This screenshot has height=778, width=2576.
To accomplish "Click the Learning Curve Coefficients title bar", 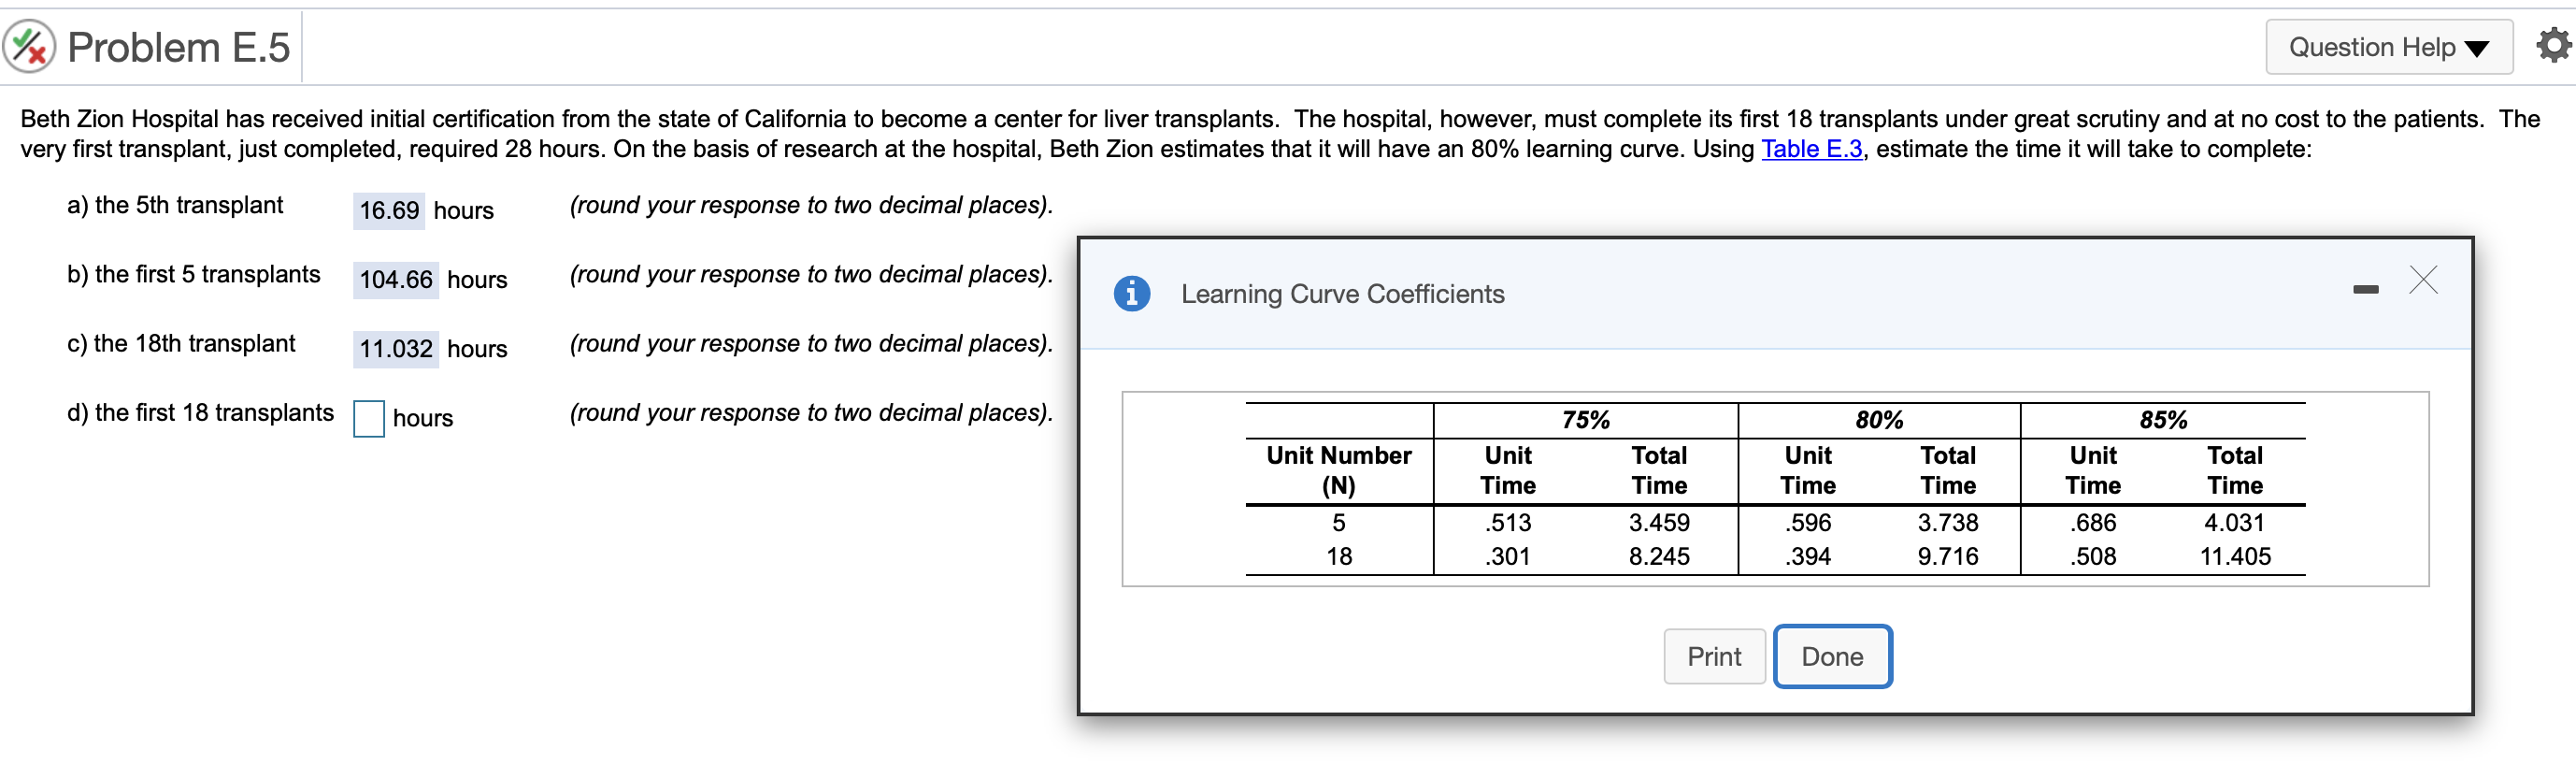I will tap(1343, 293).
